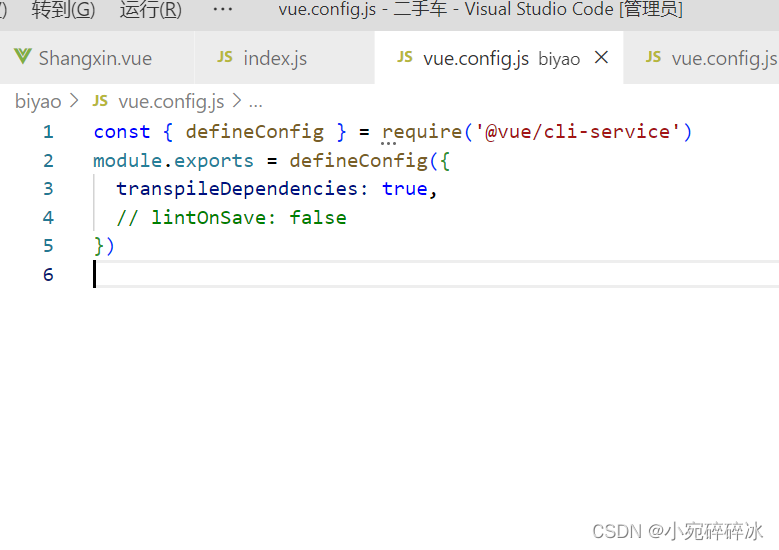Click line number 2 in the gutter
The width and height of the screenshot is (779, 550).
48,160
